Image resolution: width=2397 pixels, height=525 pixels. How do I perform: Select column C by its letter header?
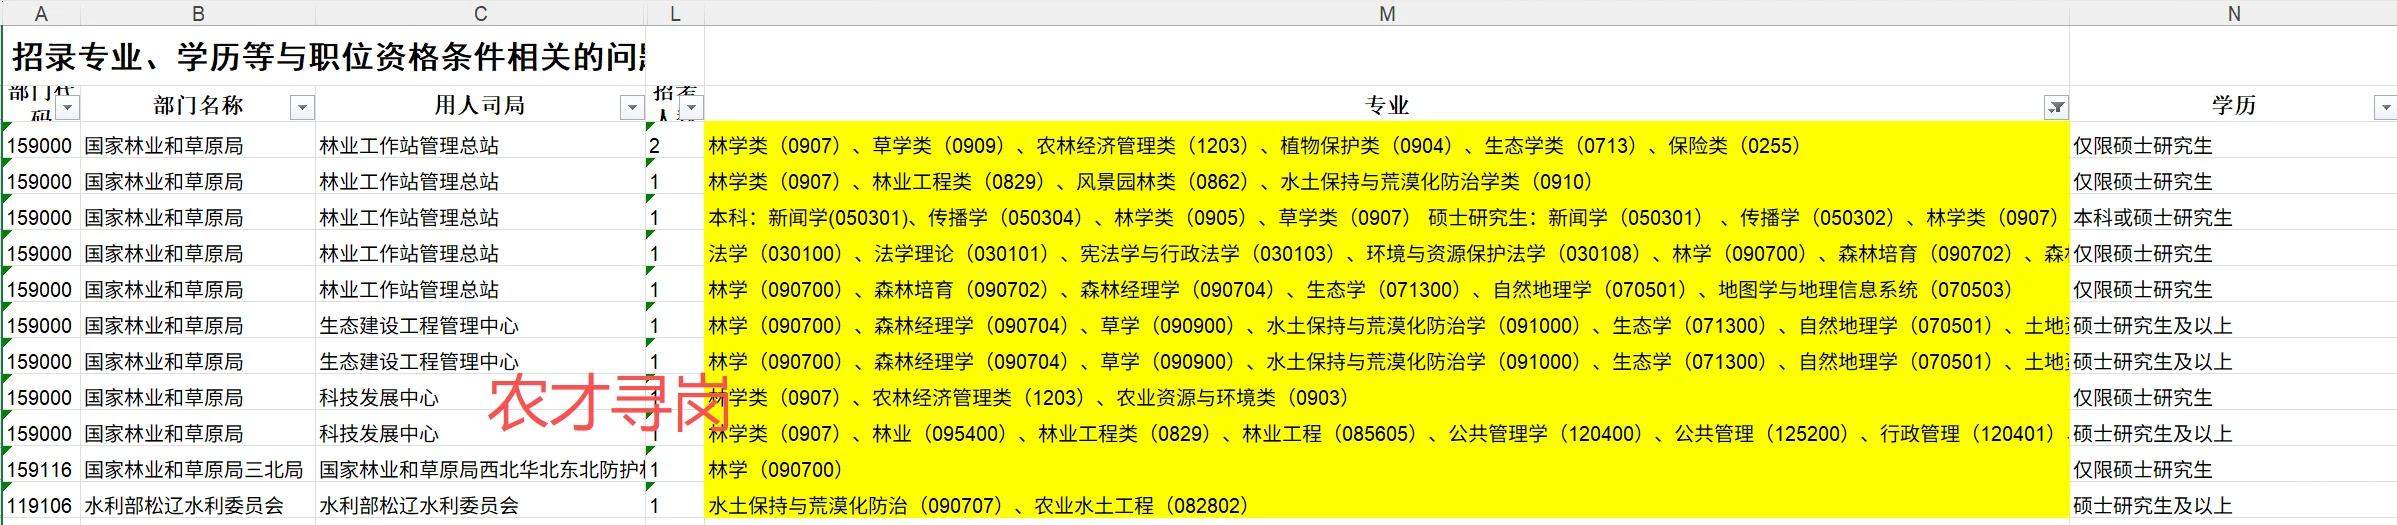(x=481, y=13)
